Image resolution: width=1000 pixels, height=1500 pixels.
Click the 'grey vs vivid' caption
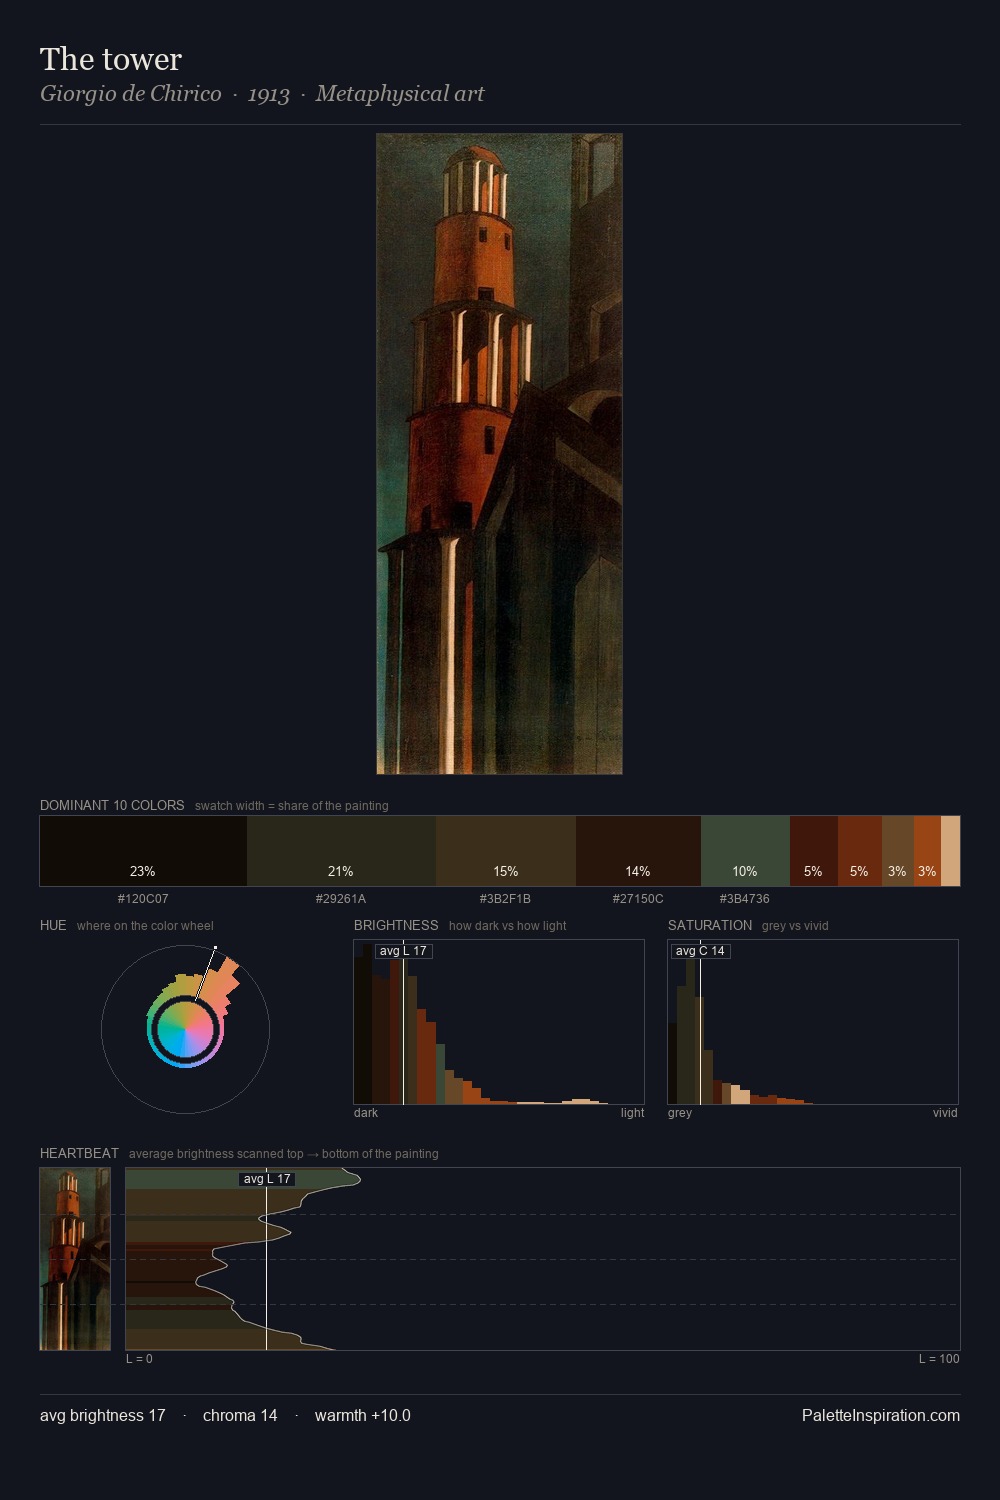coord(795,926)
